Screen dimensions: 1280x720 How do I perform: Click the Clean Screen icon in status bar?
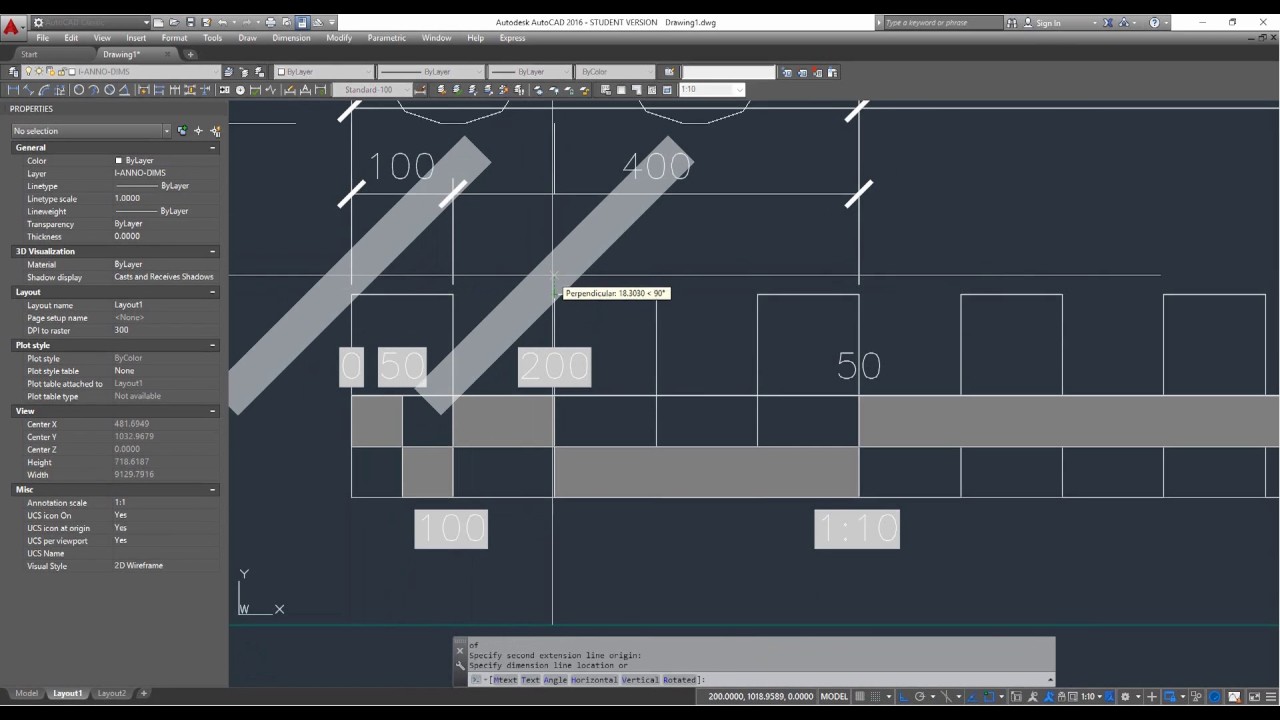1254,696
